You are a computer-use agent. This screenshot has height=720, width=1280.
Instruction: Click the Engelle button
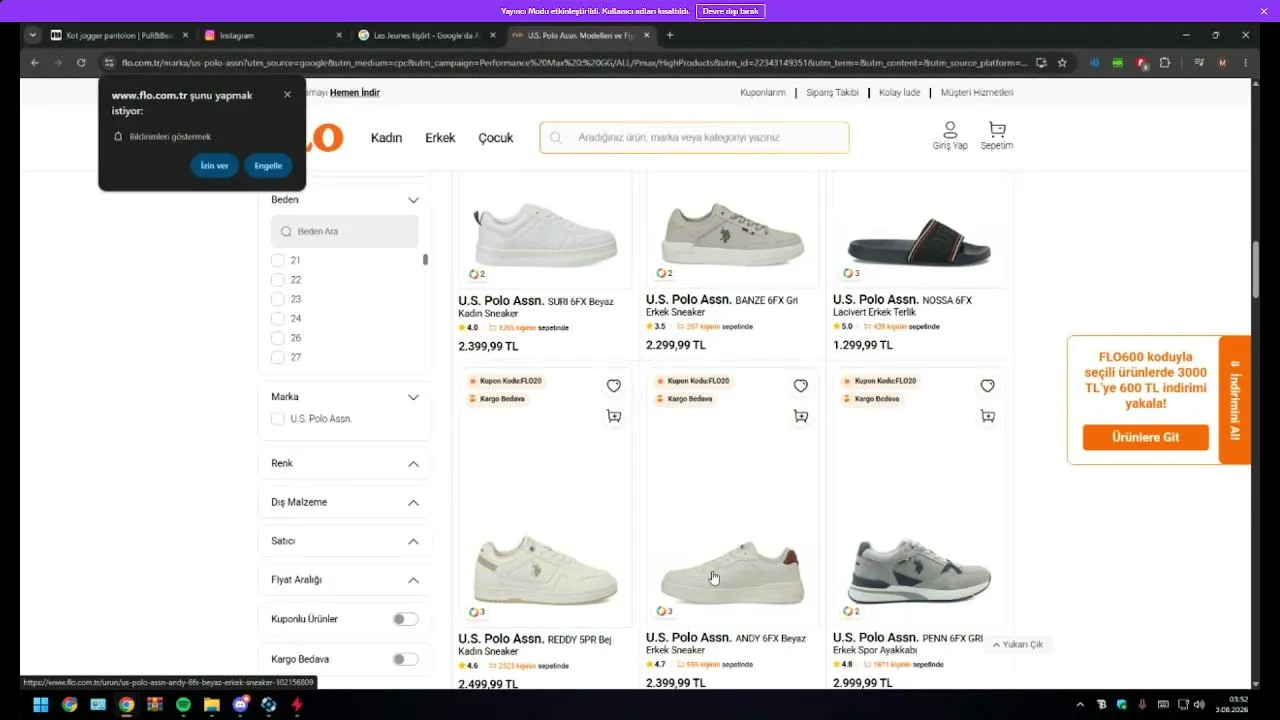pos(268,166)
